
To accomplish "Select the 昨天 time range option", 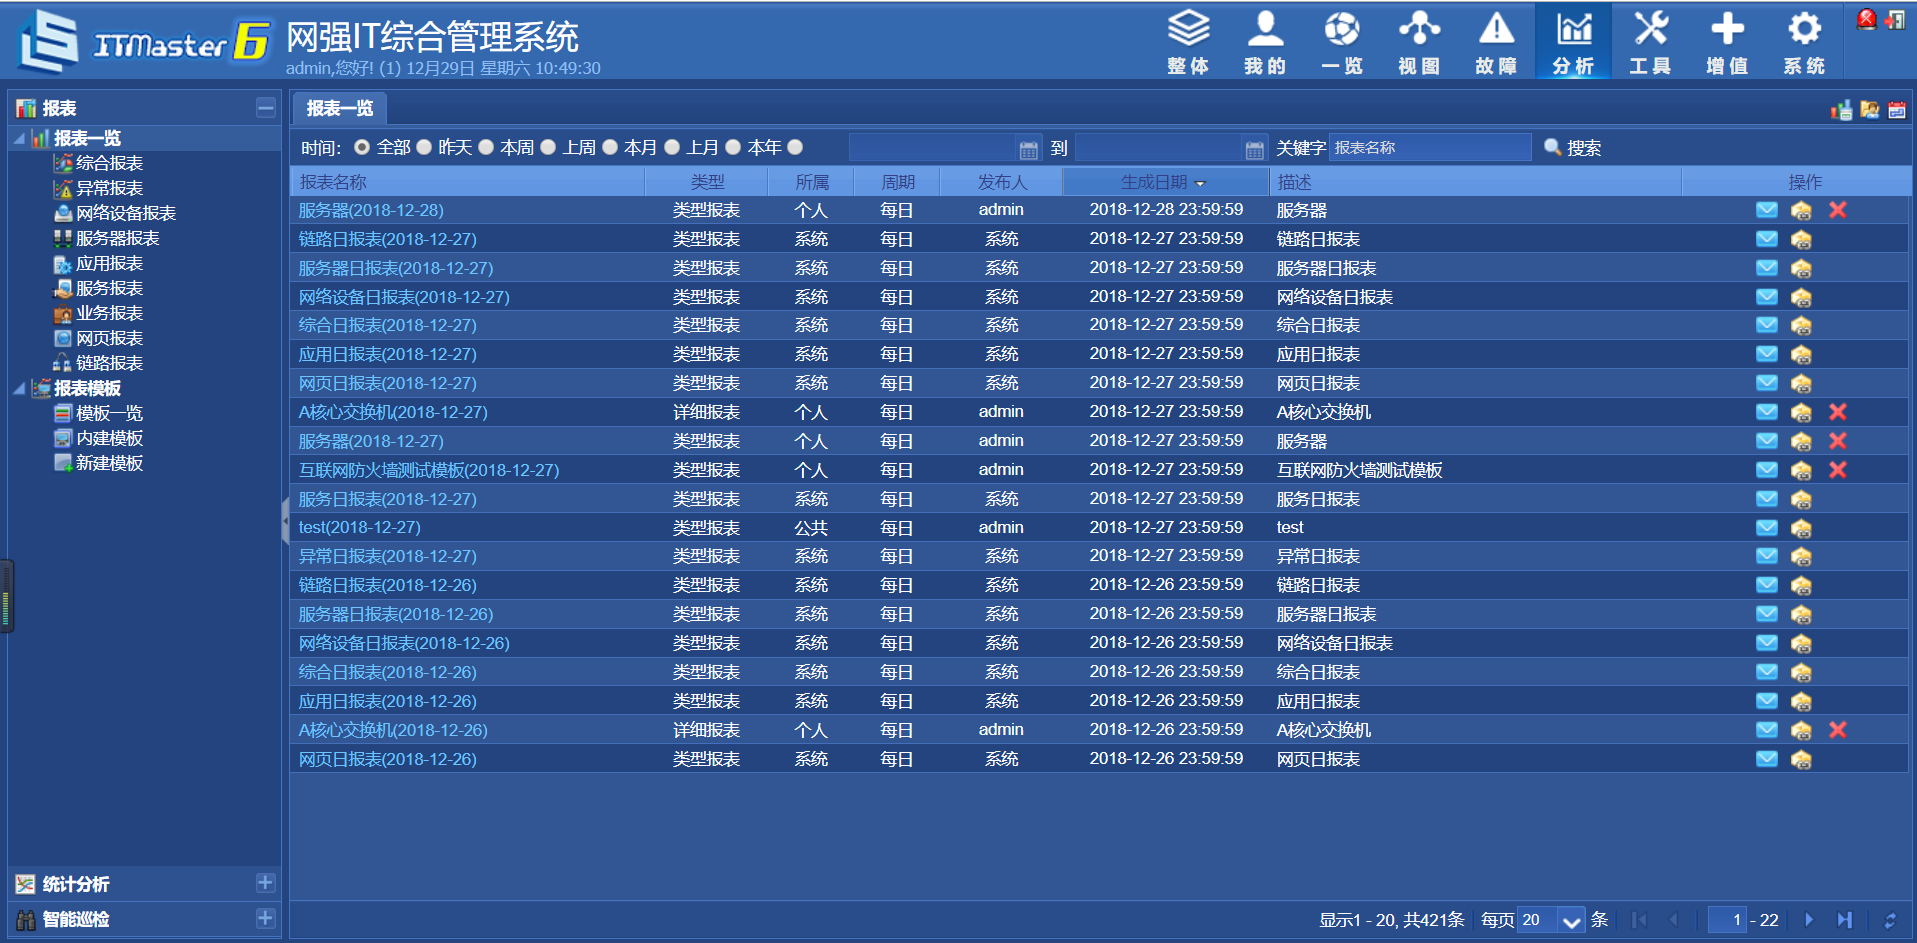I will click(x=424, y=146).
